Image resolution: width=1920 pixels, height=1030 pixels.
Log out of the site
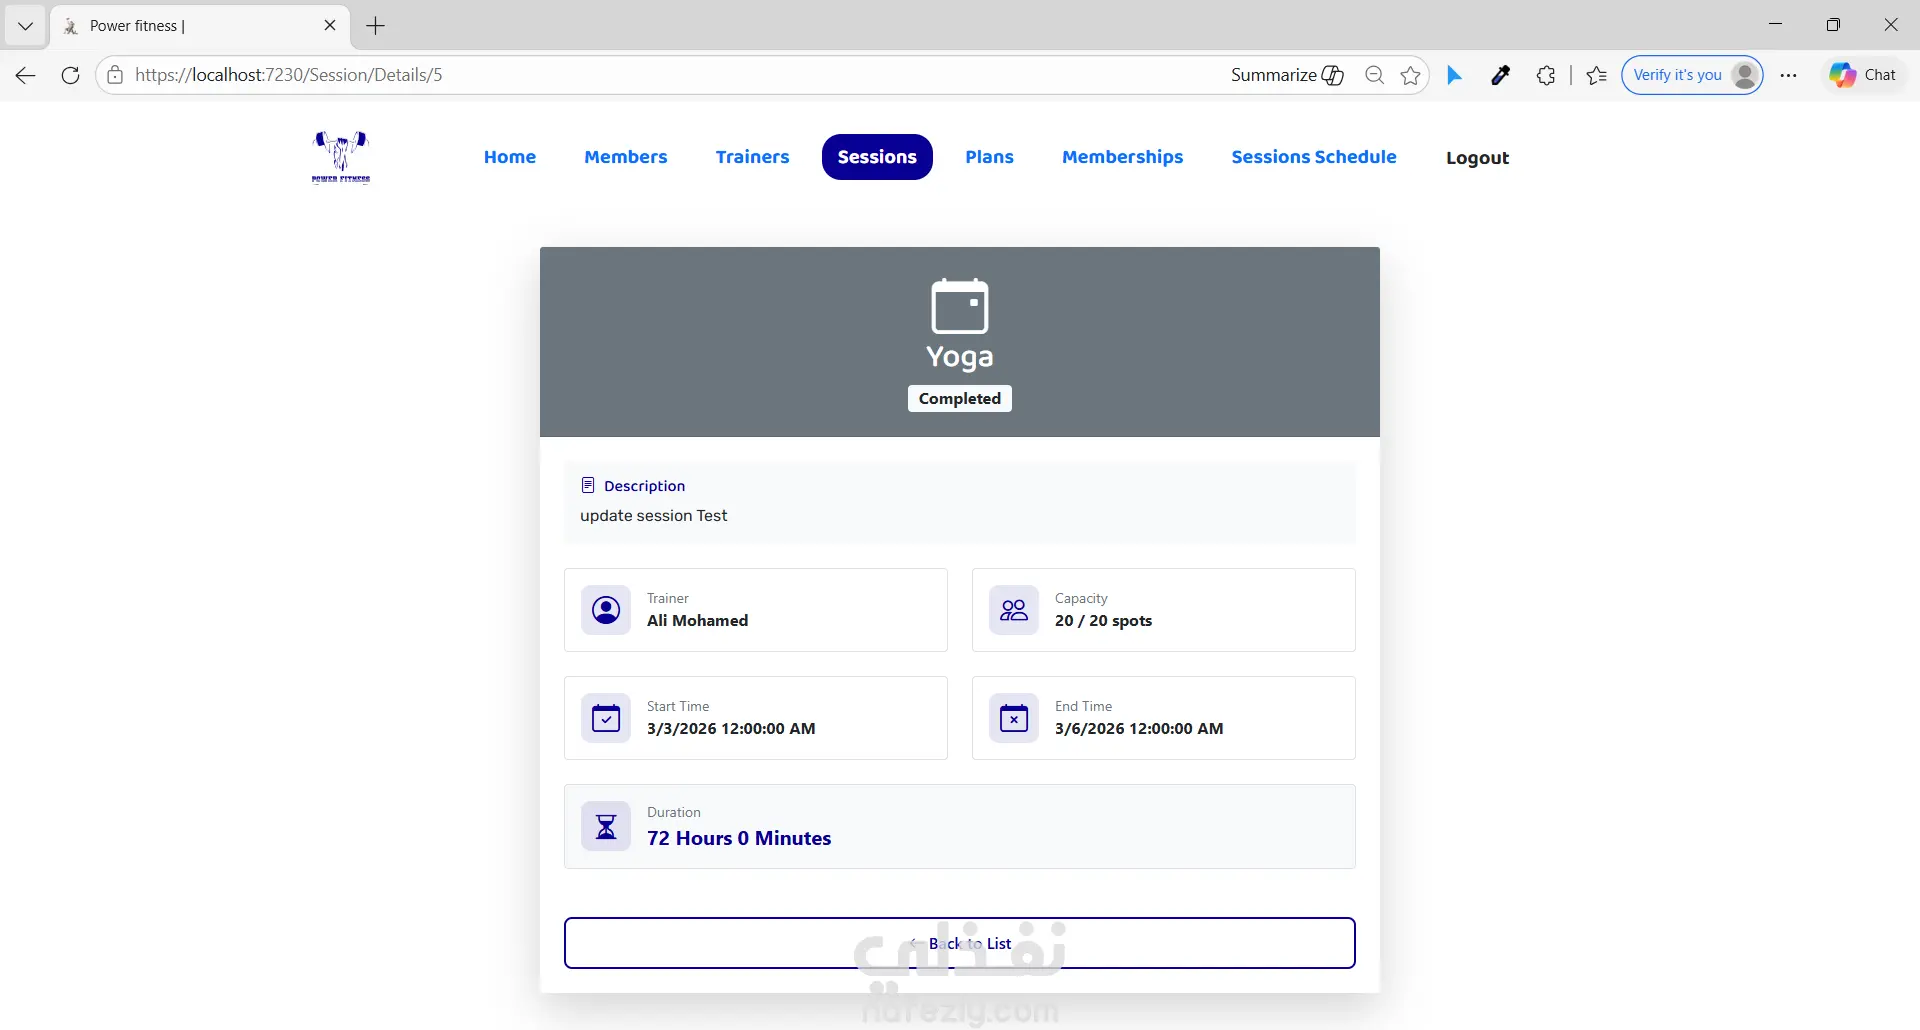[x=1477, y=158]
